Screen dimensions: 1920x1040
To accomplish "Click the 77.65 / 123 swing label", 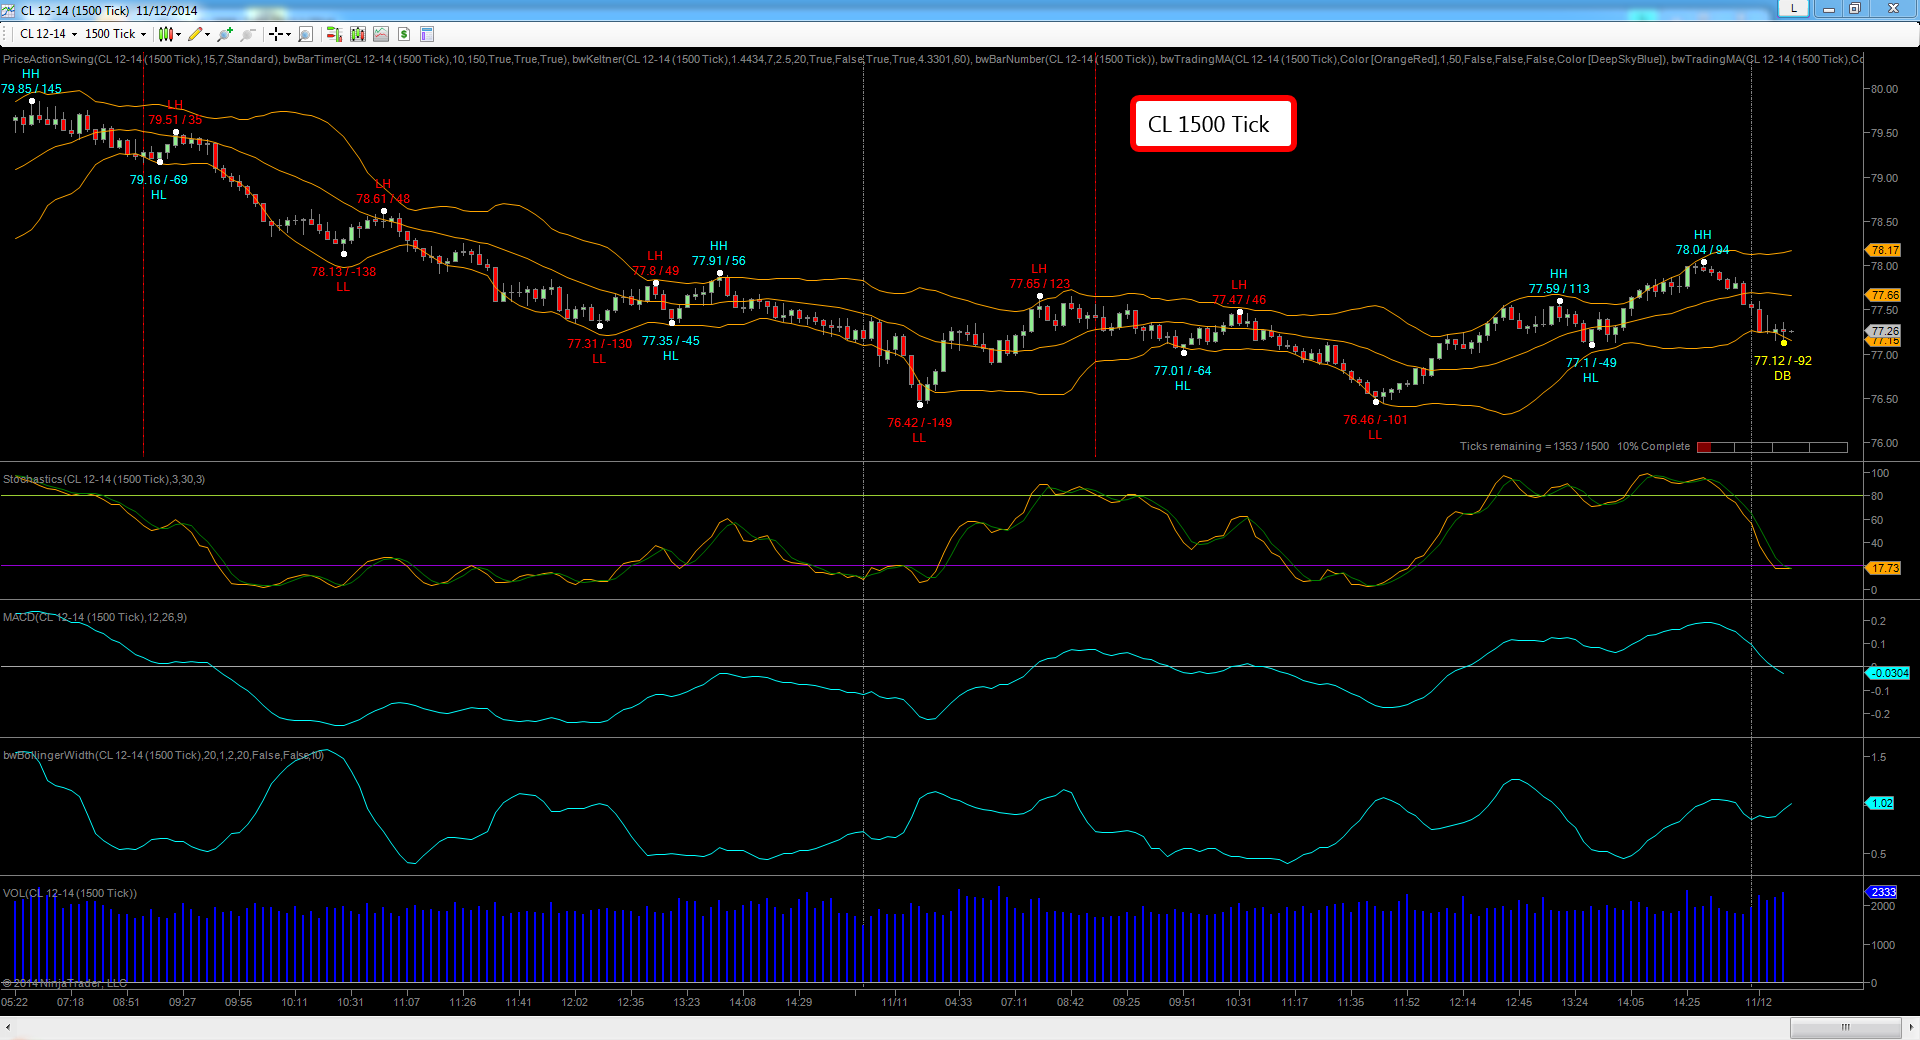I will [1040, 284].
